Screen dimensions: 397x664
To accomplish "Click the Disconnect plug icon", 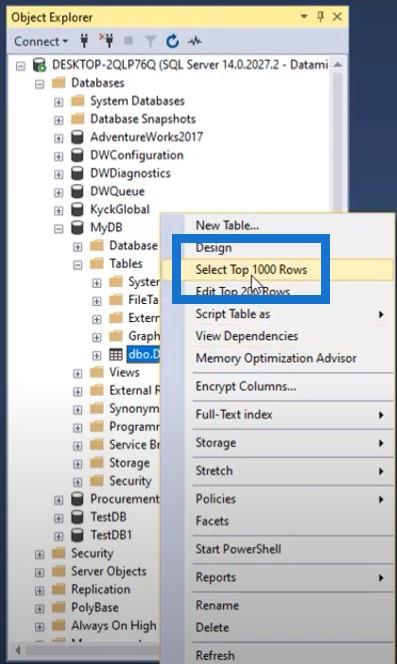I will click(107, 41).
